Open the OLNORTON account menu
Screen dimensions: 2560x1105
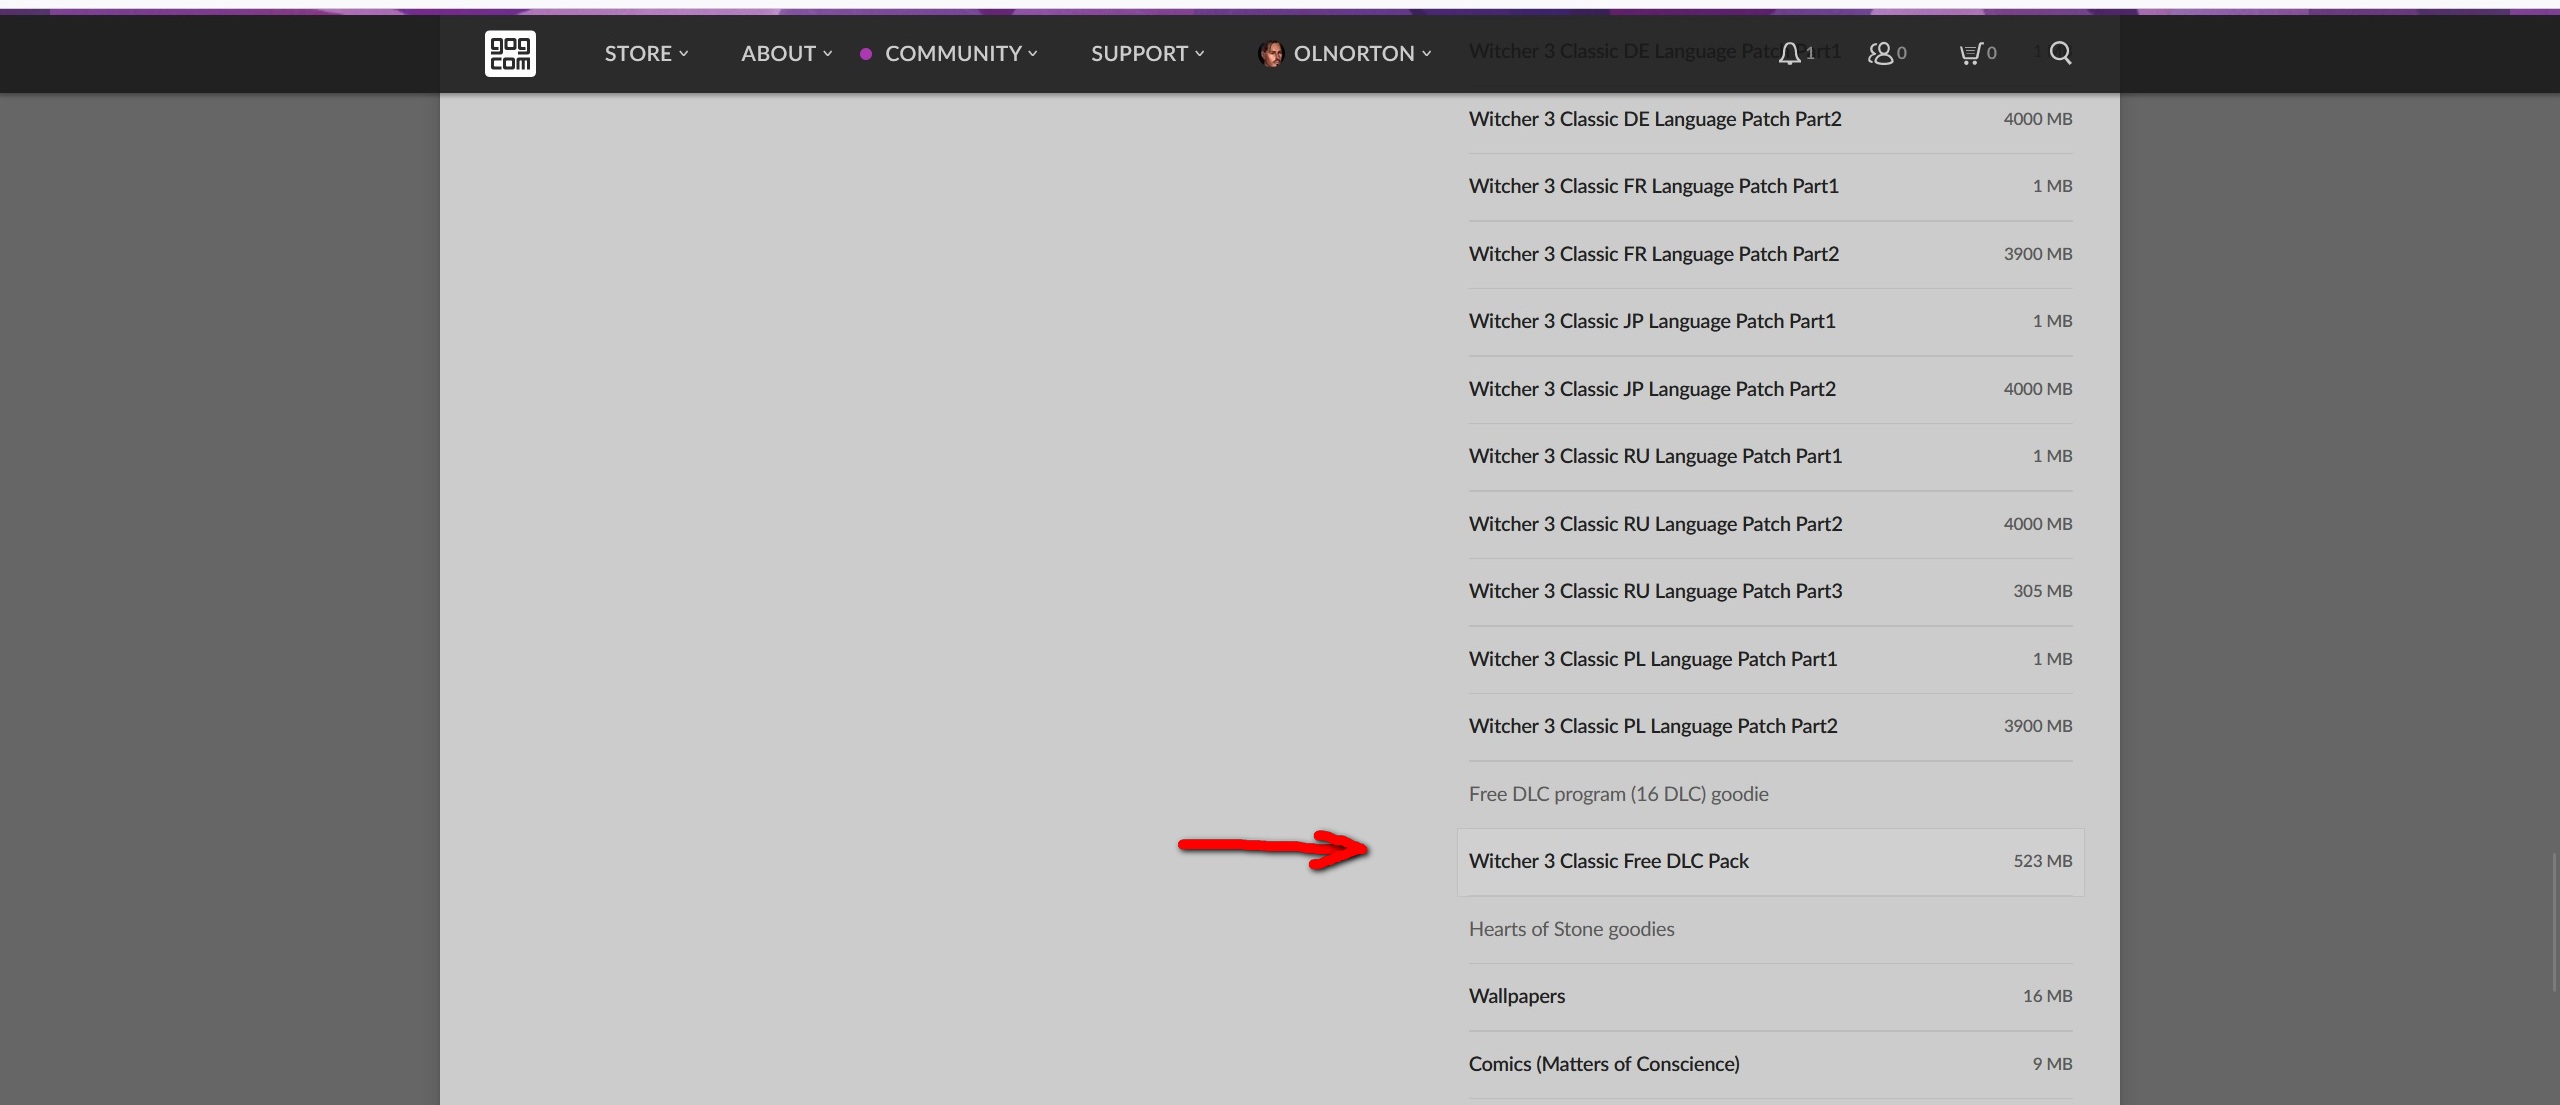pyautogui.click(x=1362, y=54)
